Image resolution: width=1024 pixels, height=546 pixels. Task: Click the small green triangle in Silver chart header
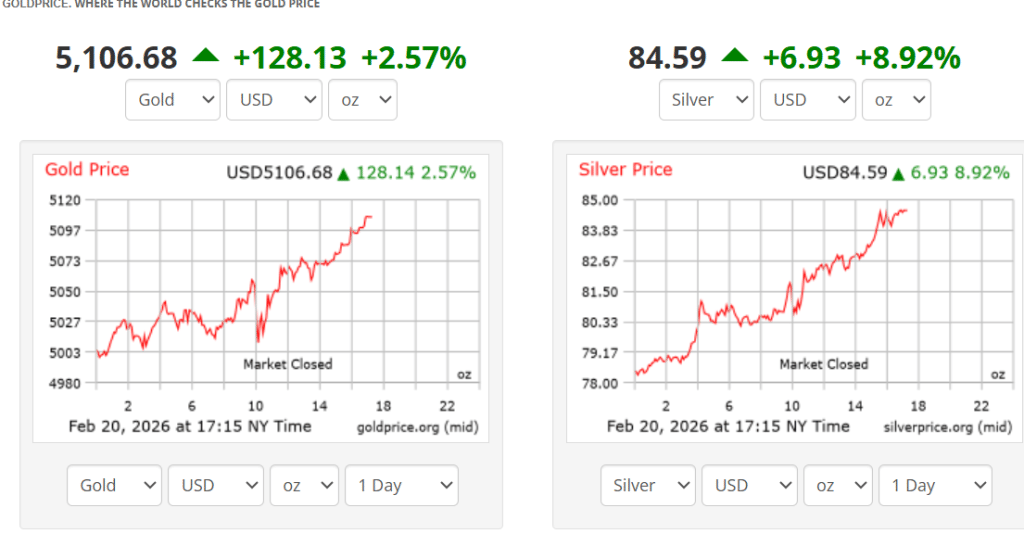tap(899, 174)
